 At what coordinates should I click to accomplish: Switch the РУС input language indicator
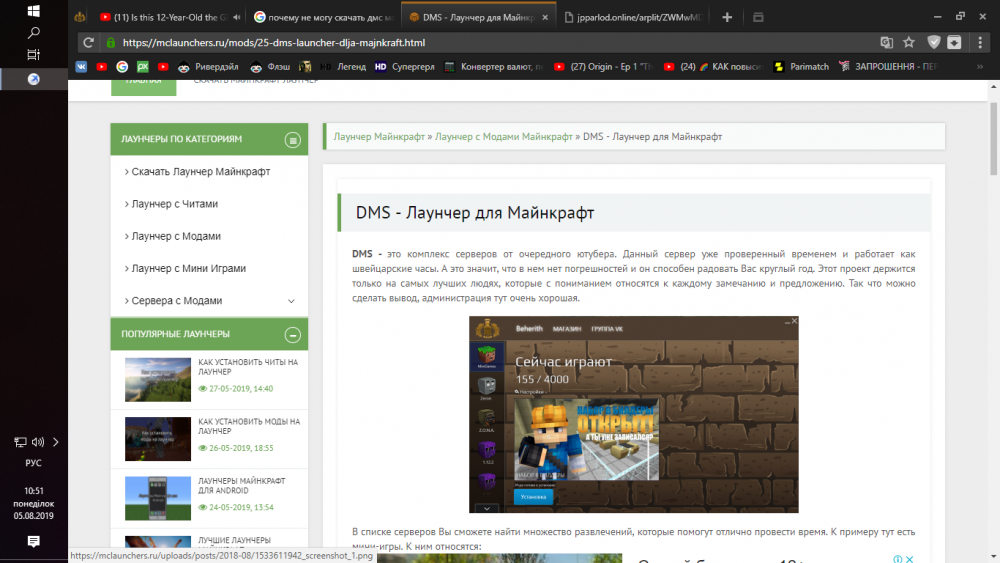coord(34,463)
